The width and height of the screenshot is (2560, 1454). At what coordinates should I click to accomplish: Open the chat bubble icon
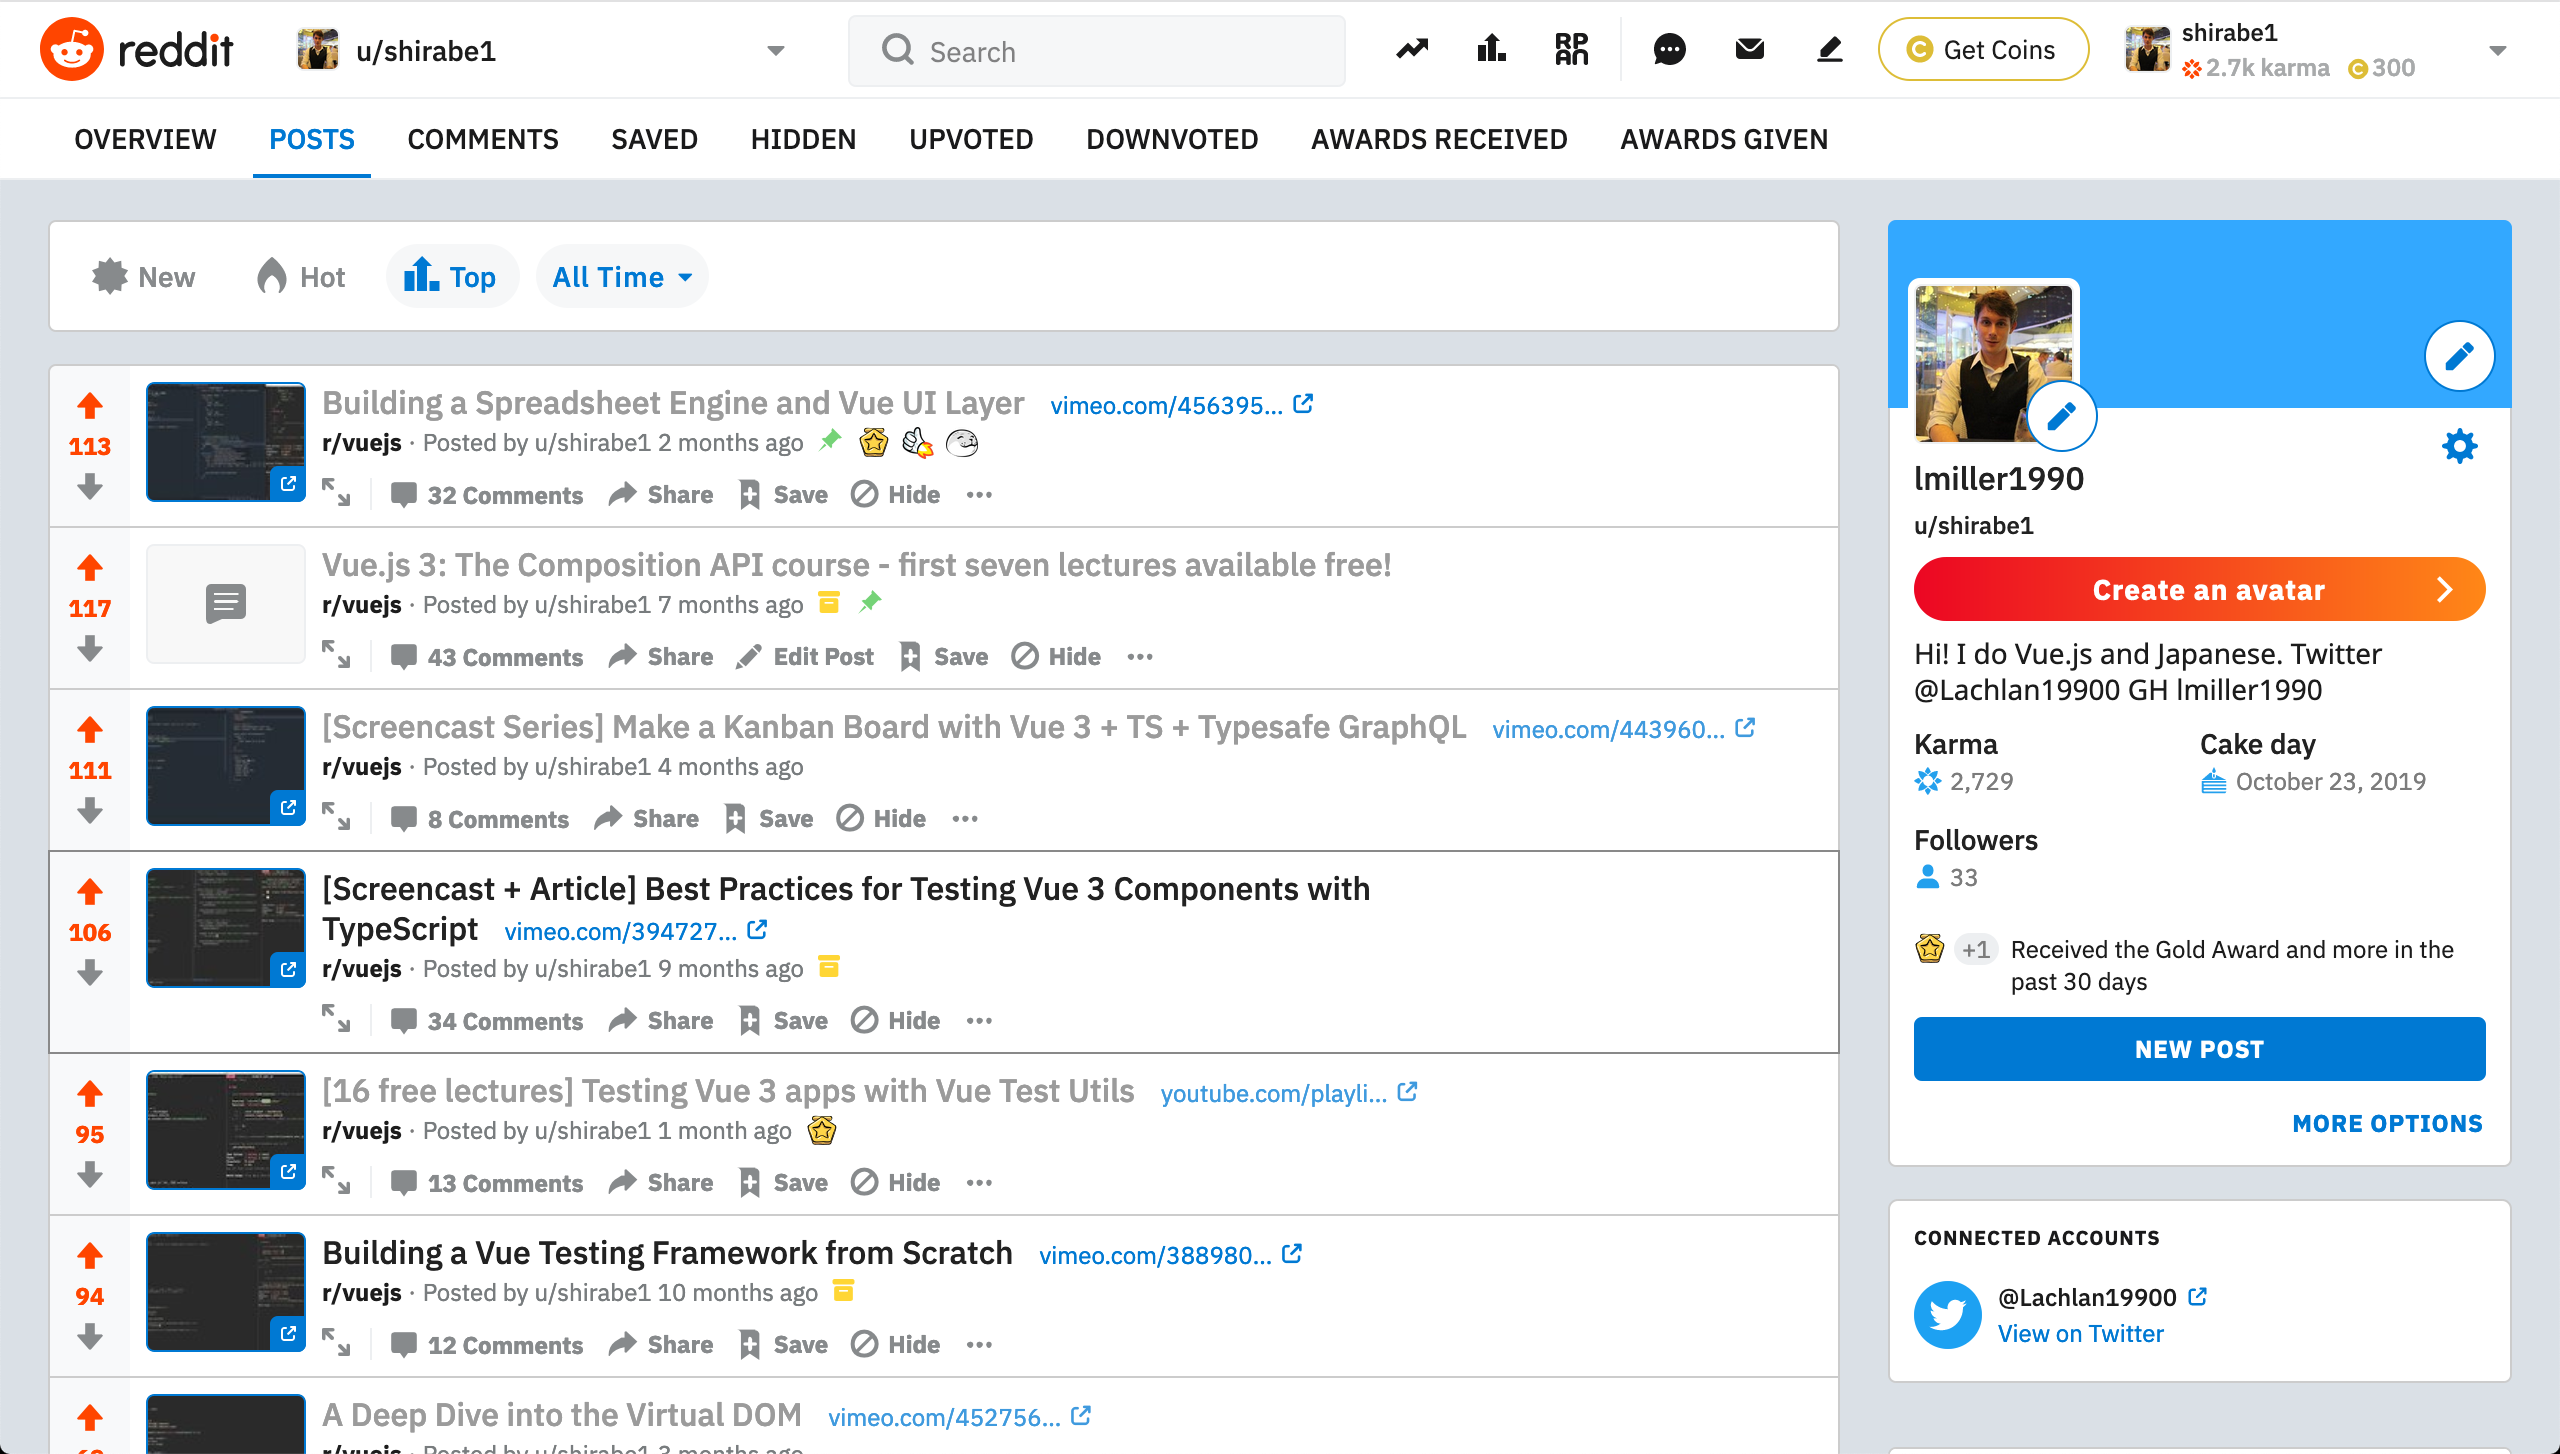pyautogui.click(x=1669, y=49)
